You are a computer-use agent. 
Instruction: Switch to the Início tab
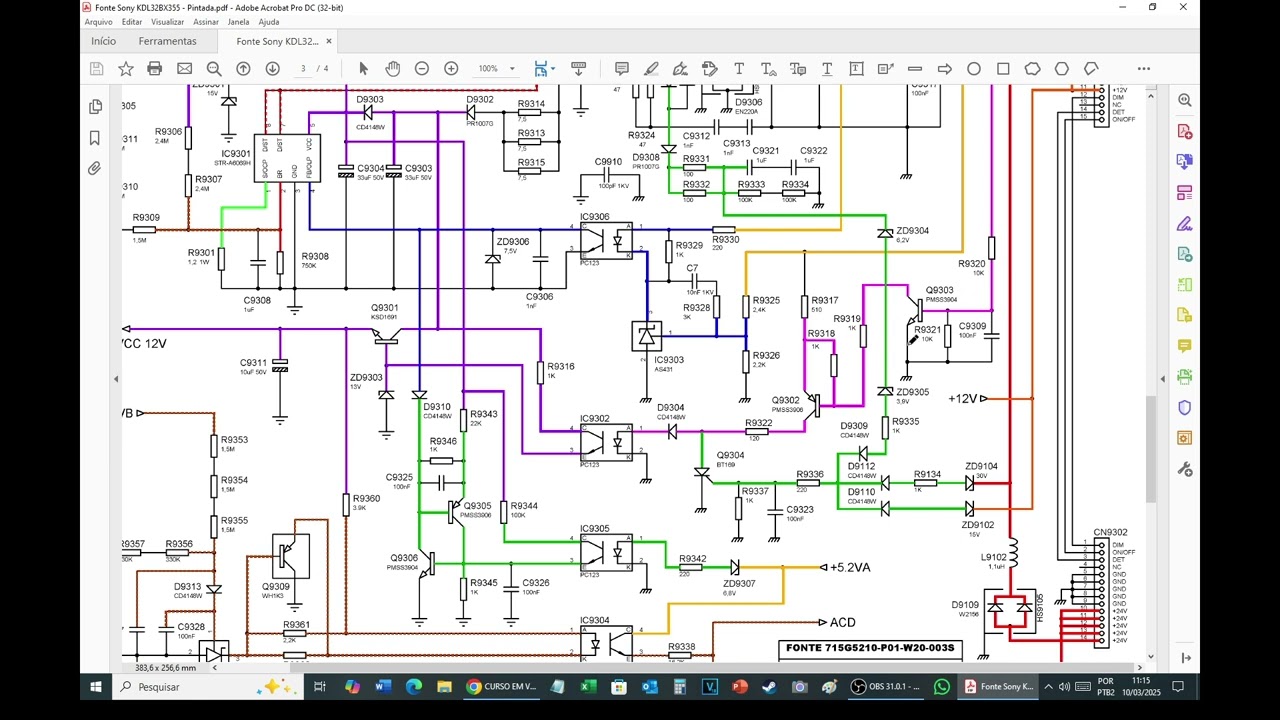pos(103,42)
